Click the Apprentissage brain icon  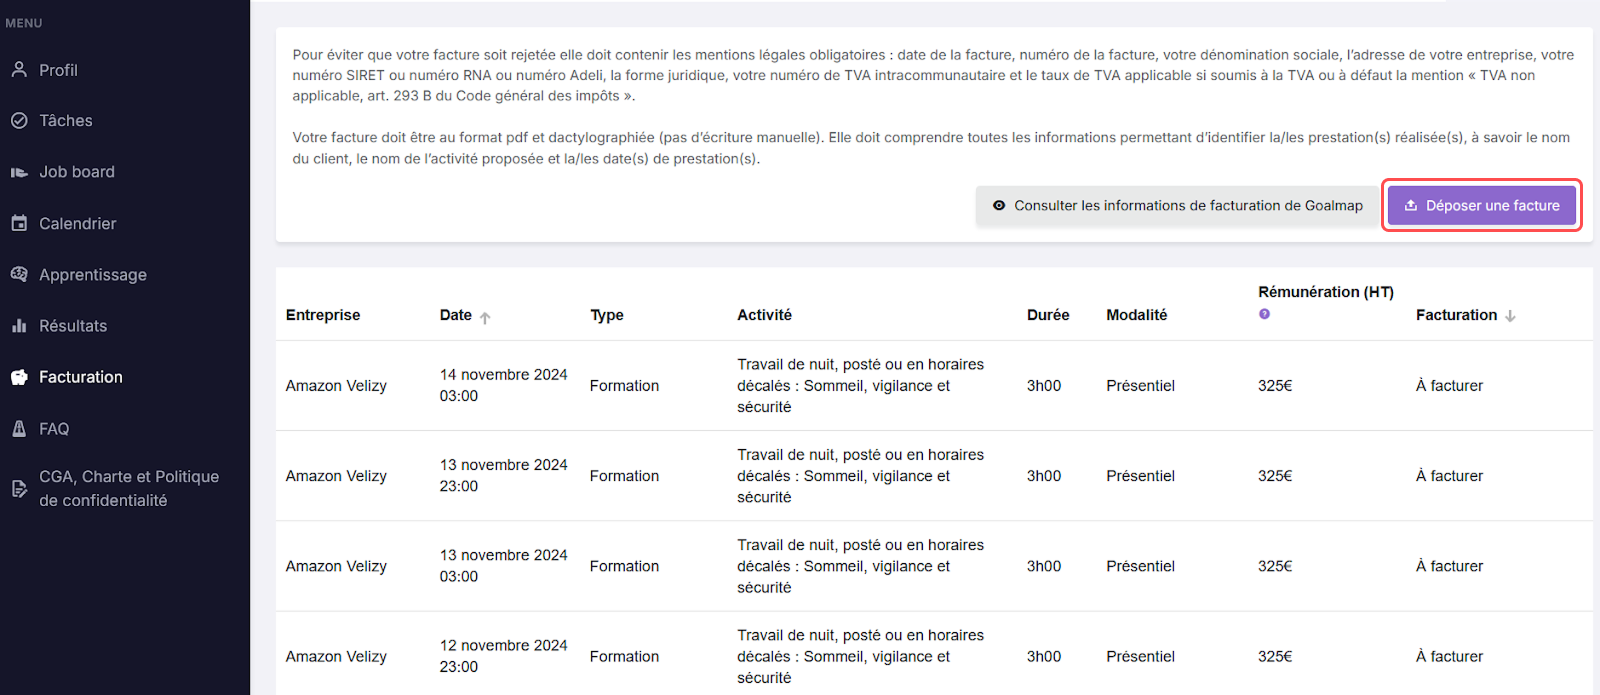19,274
